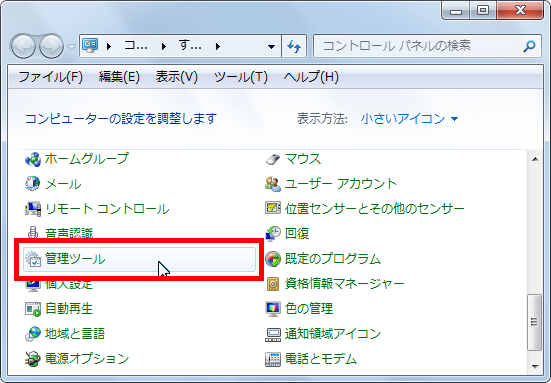Image resolution: width=551 pixels, height=383 pixels.
Task: Expand the arrow after す... breadcrumb
Action: coord(218,46)
